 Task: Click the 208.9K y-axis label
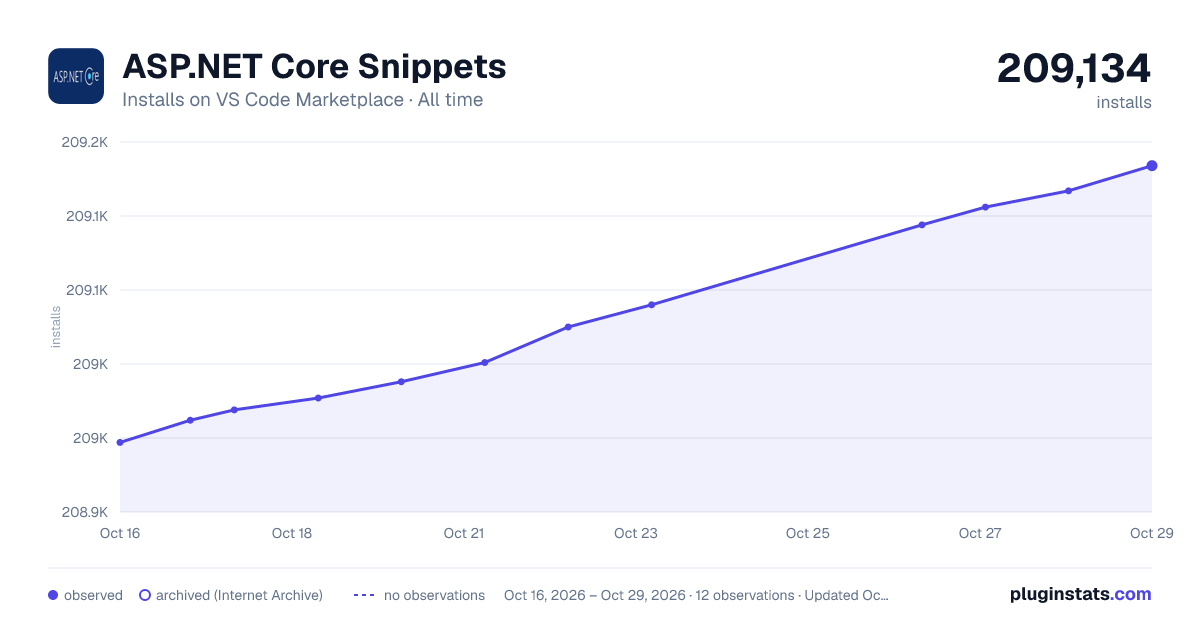85,512
